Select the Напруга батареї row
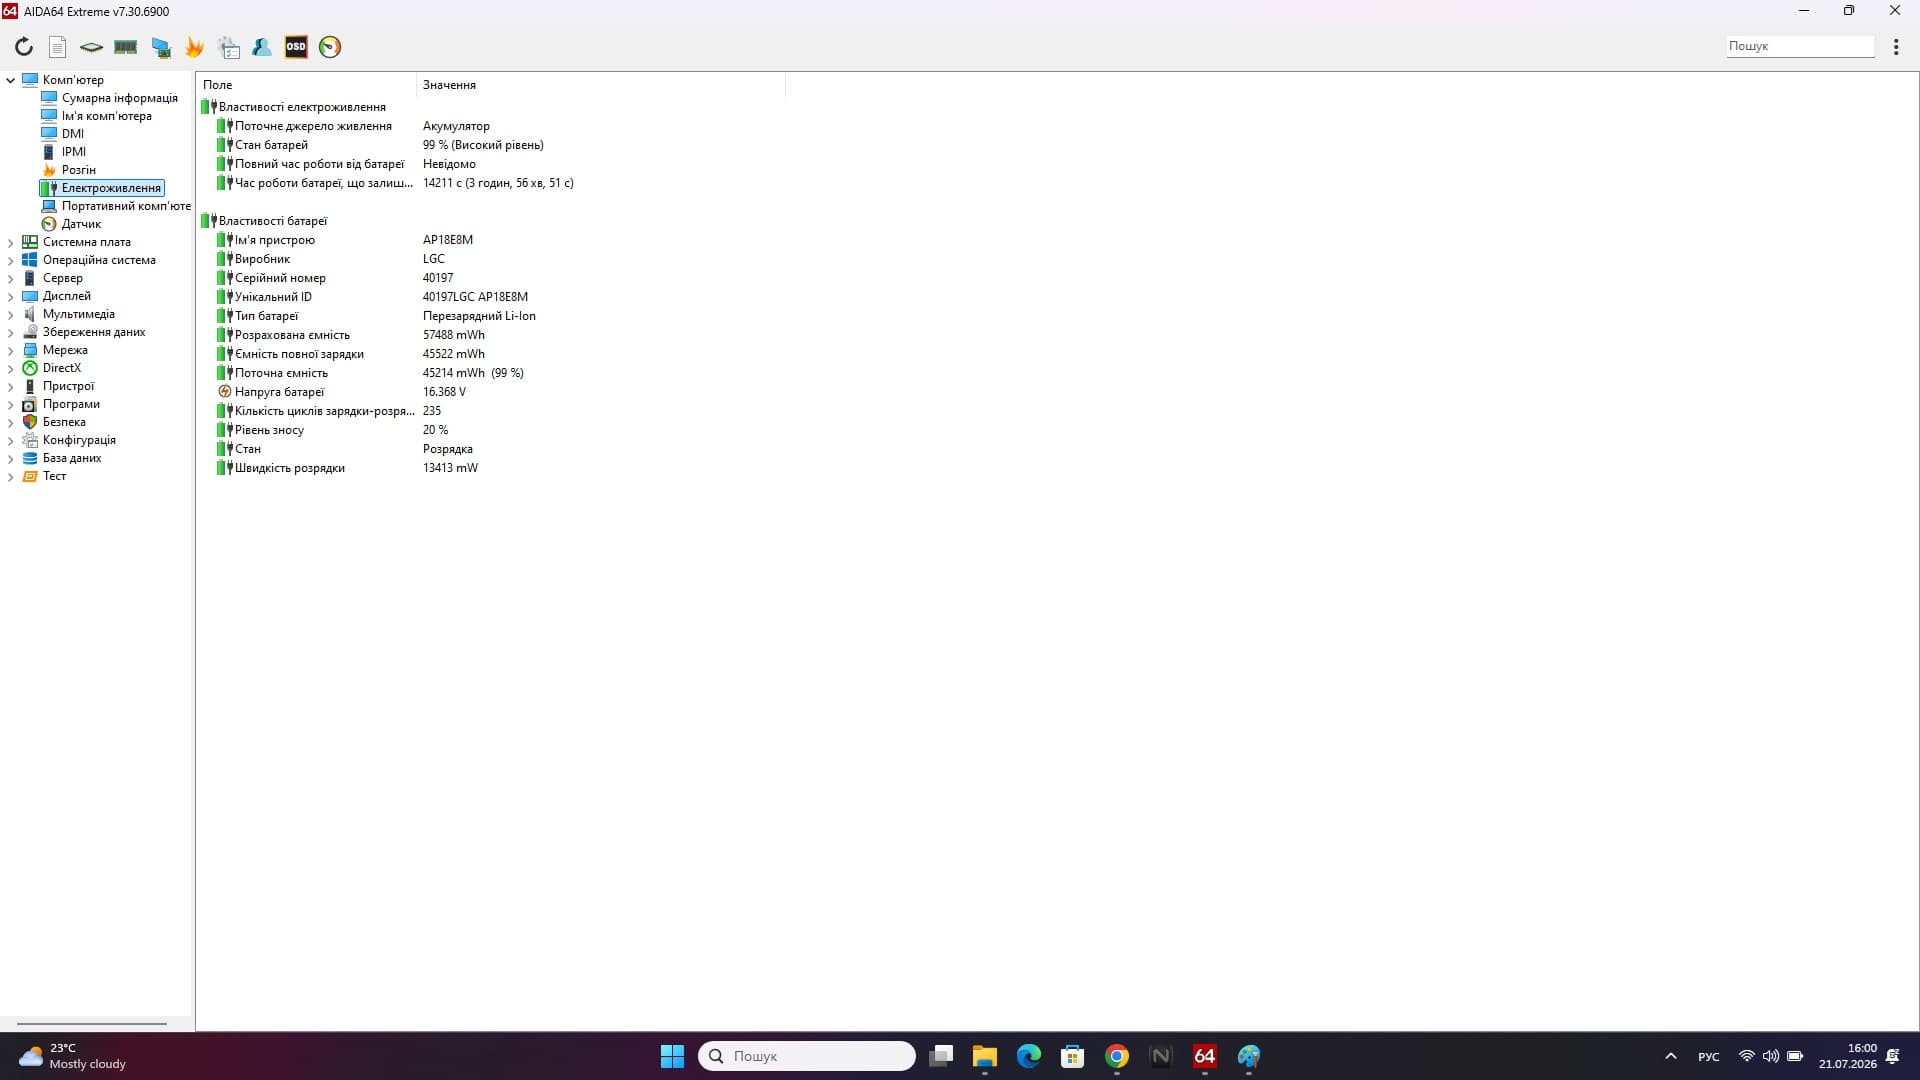Screen dimensions: 1920x1080 point(490,392)
